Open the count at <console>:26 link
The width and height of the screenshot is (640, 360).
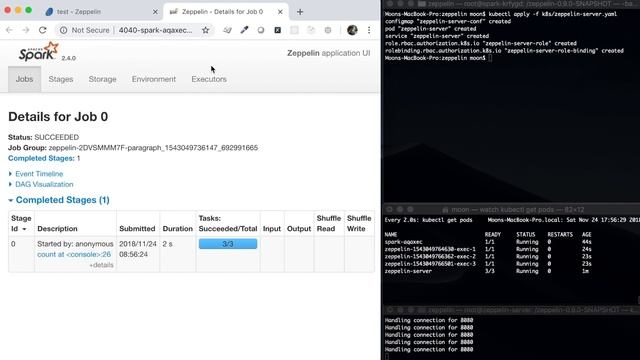tap(74, 254)
